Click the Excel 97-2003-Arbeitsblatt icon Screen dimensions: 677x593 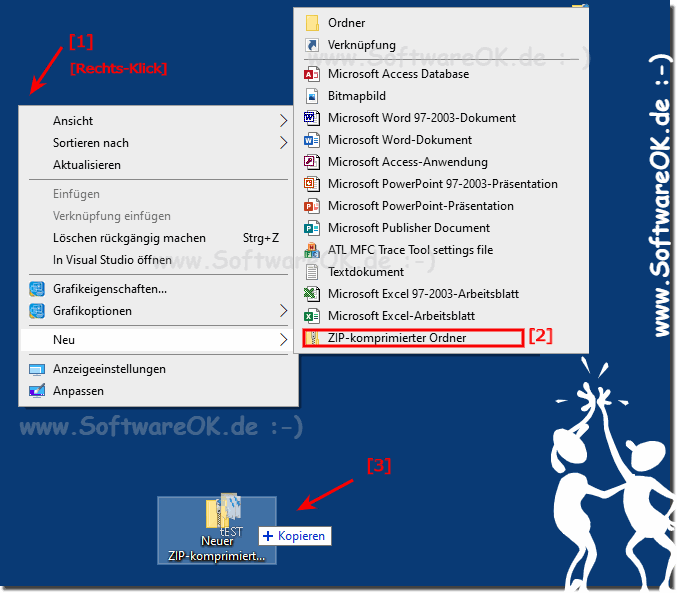312,294
